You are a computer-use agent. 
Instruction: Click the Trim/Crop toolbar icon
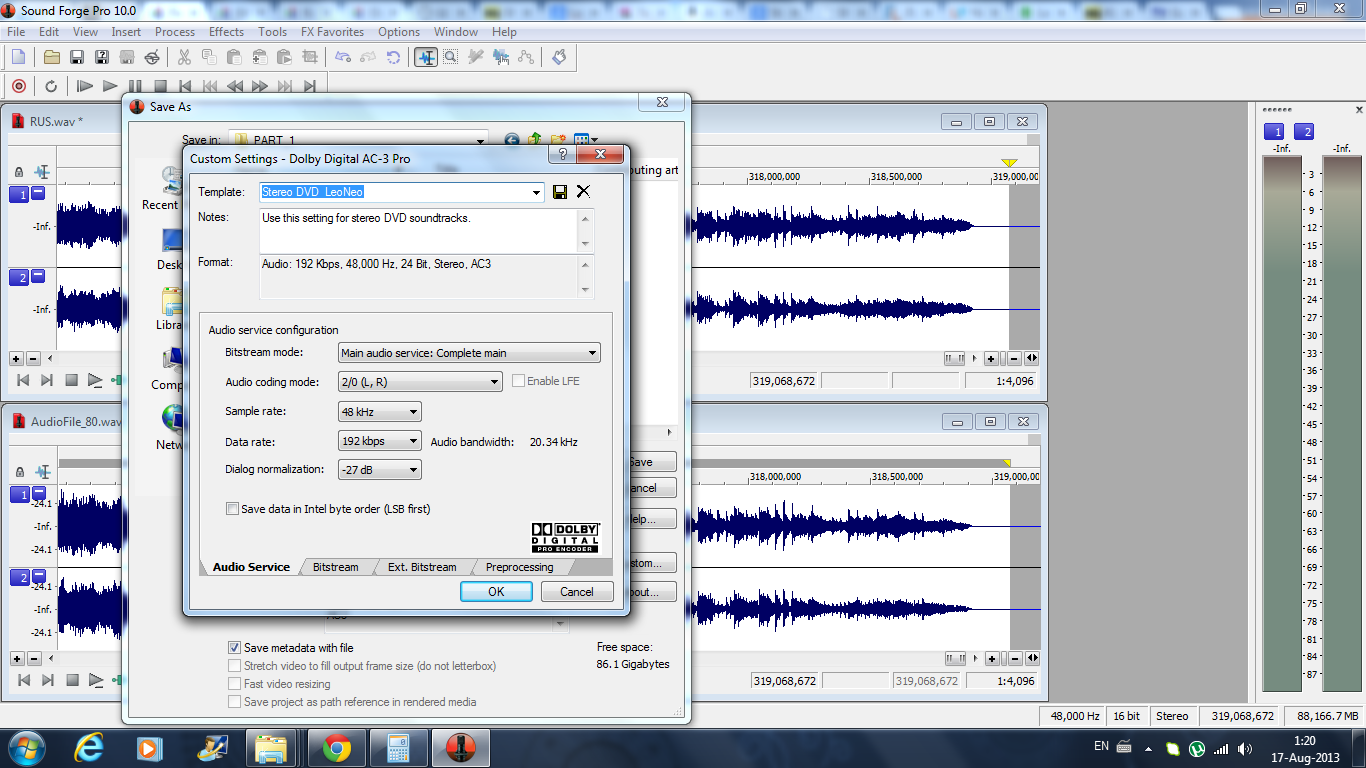coord(310,57)
